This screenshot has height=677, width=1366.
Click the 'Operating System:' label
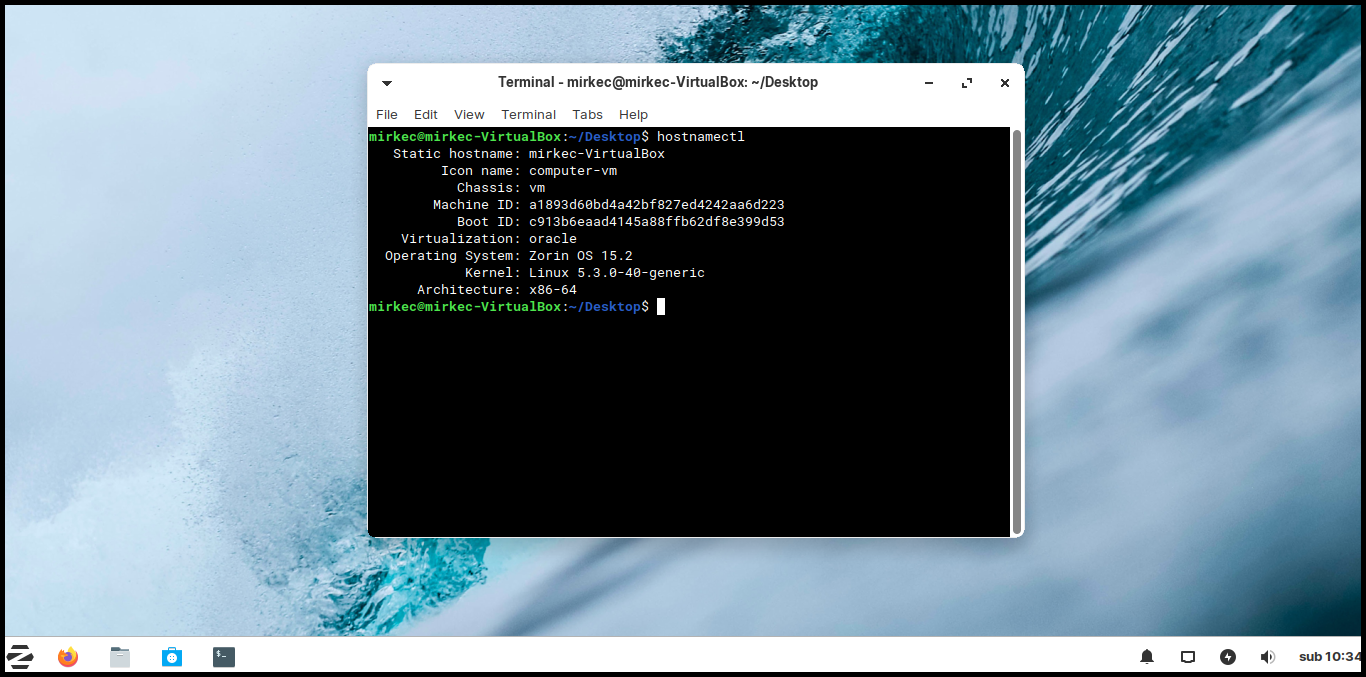click(x=453, y=255)
